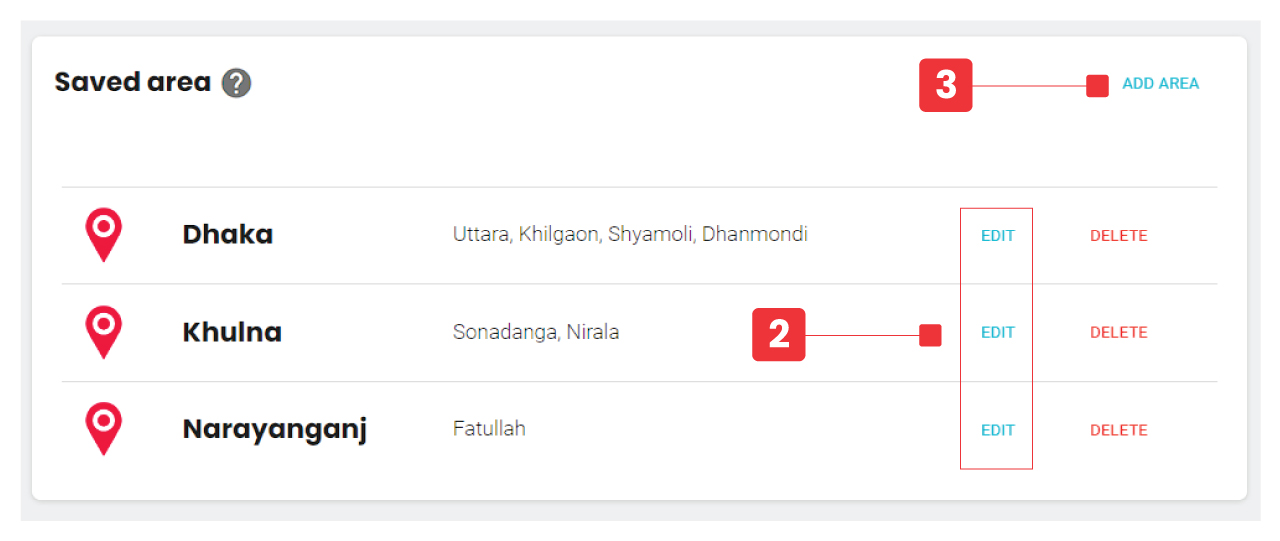Click Dhaka's list of sub-areas text
The height and width of the screenshot is (541, 1280).
(x=630, y=235)
